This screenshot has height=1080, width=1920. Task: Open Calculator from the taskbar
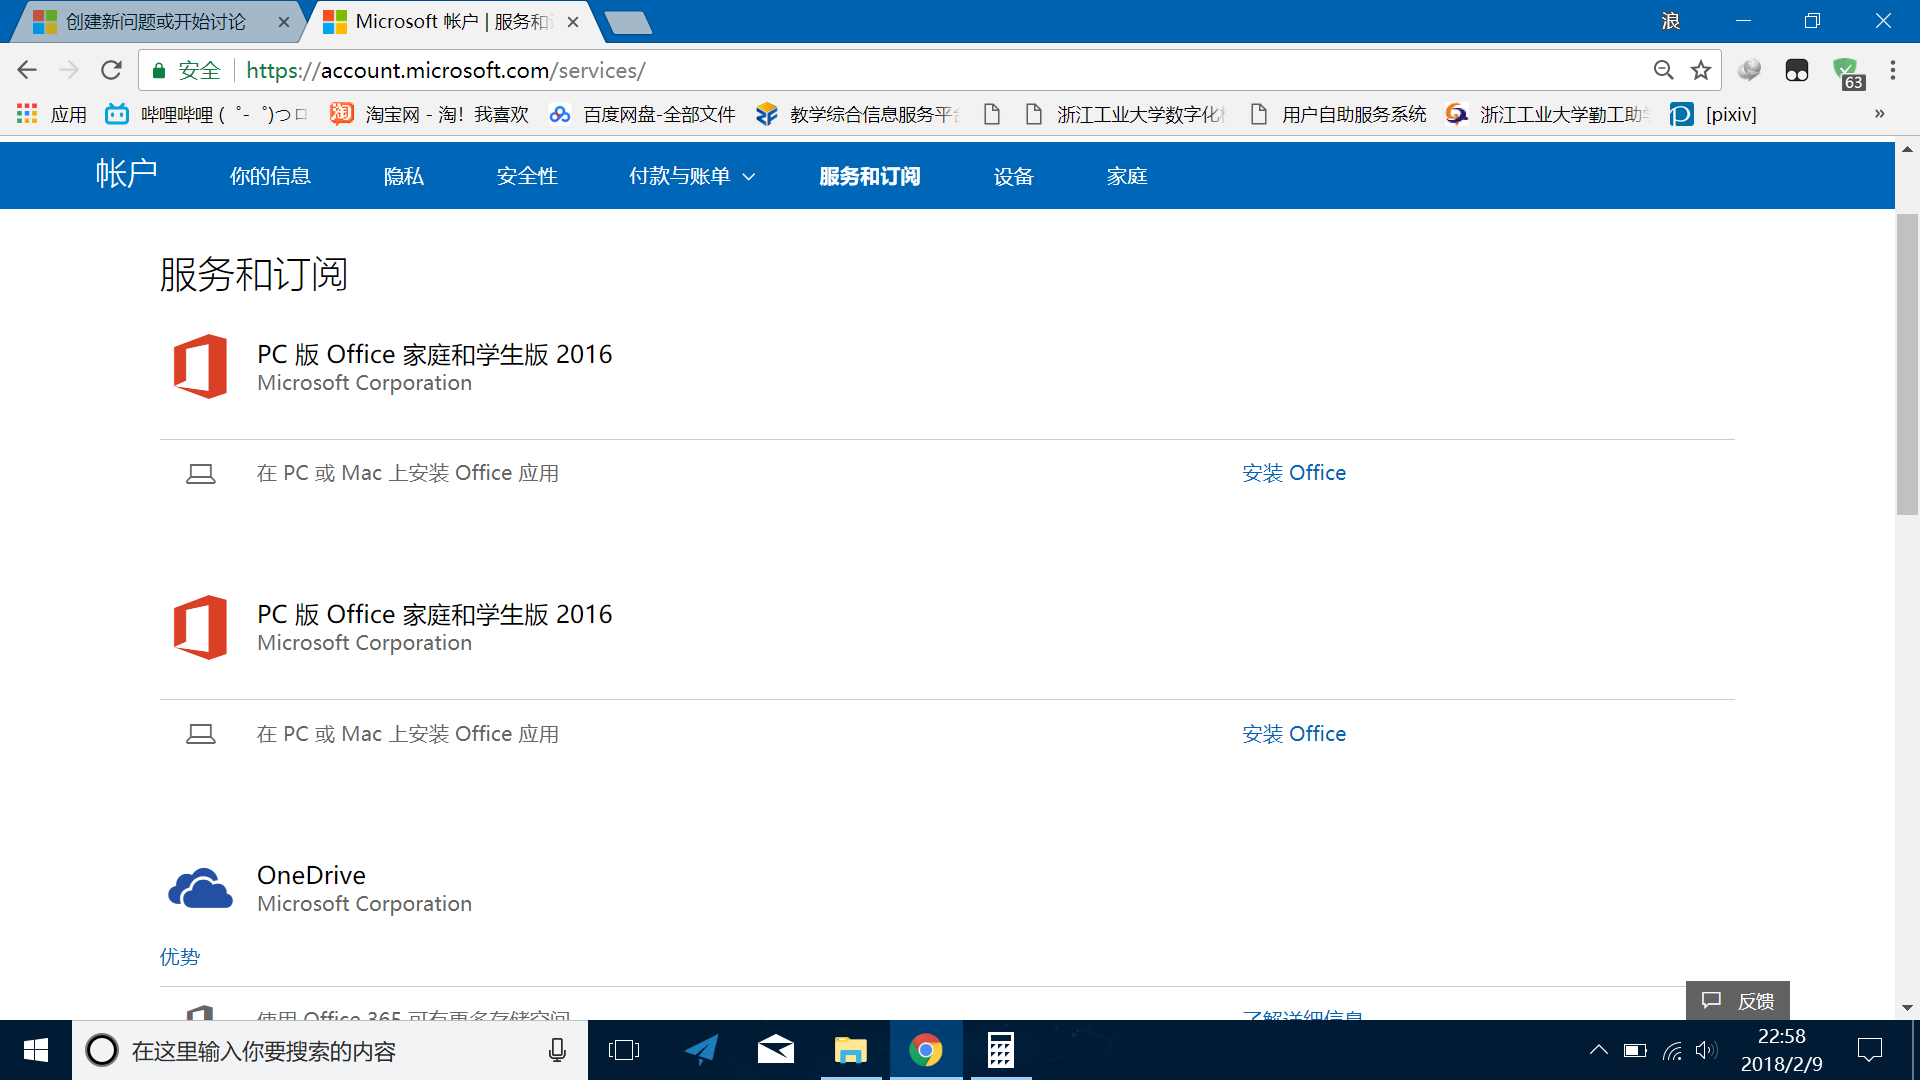click(x=1000, y=1050)
